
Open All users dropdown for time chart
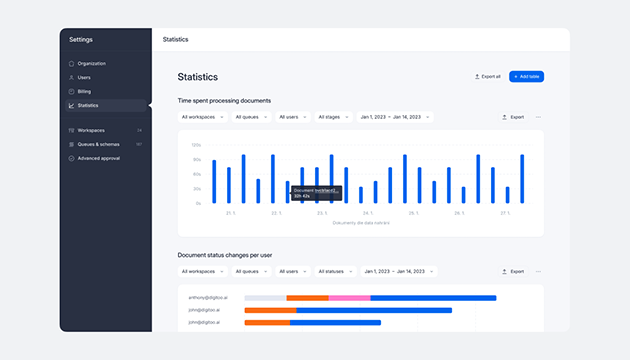293,117
